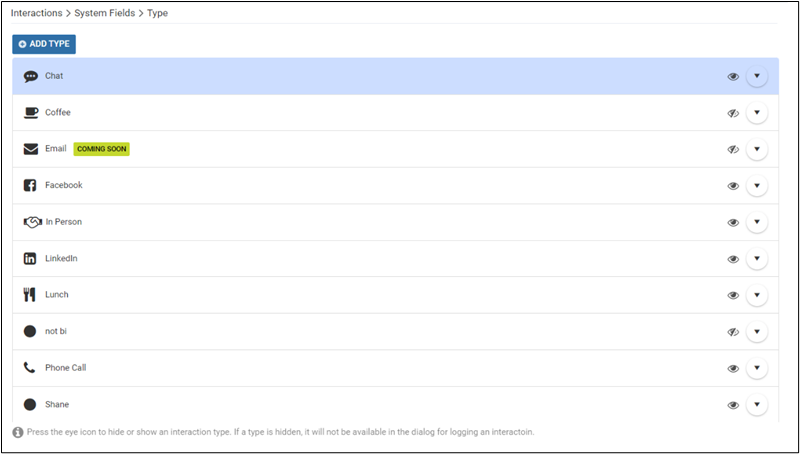This screenshot has width=800, height=454.
Task: Open the Facebook row dropdown arrow
Action: tap(757, 185)
